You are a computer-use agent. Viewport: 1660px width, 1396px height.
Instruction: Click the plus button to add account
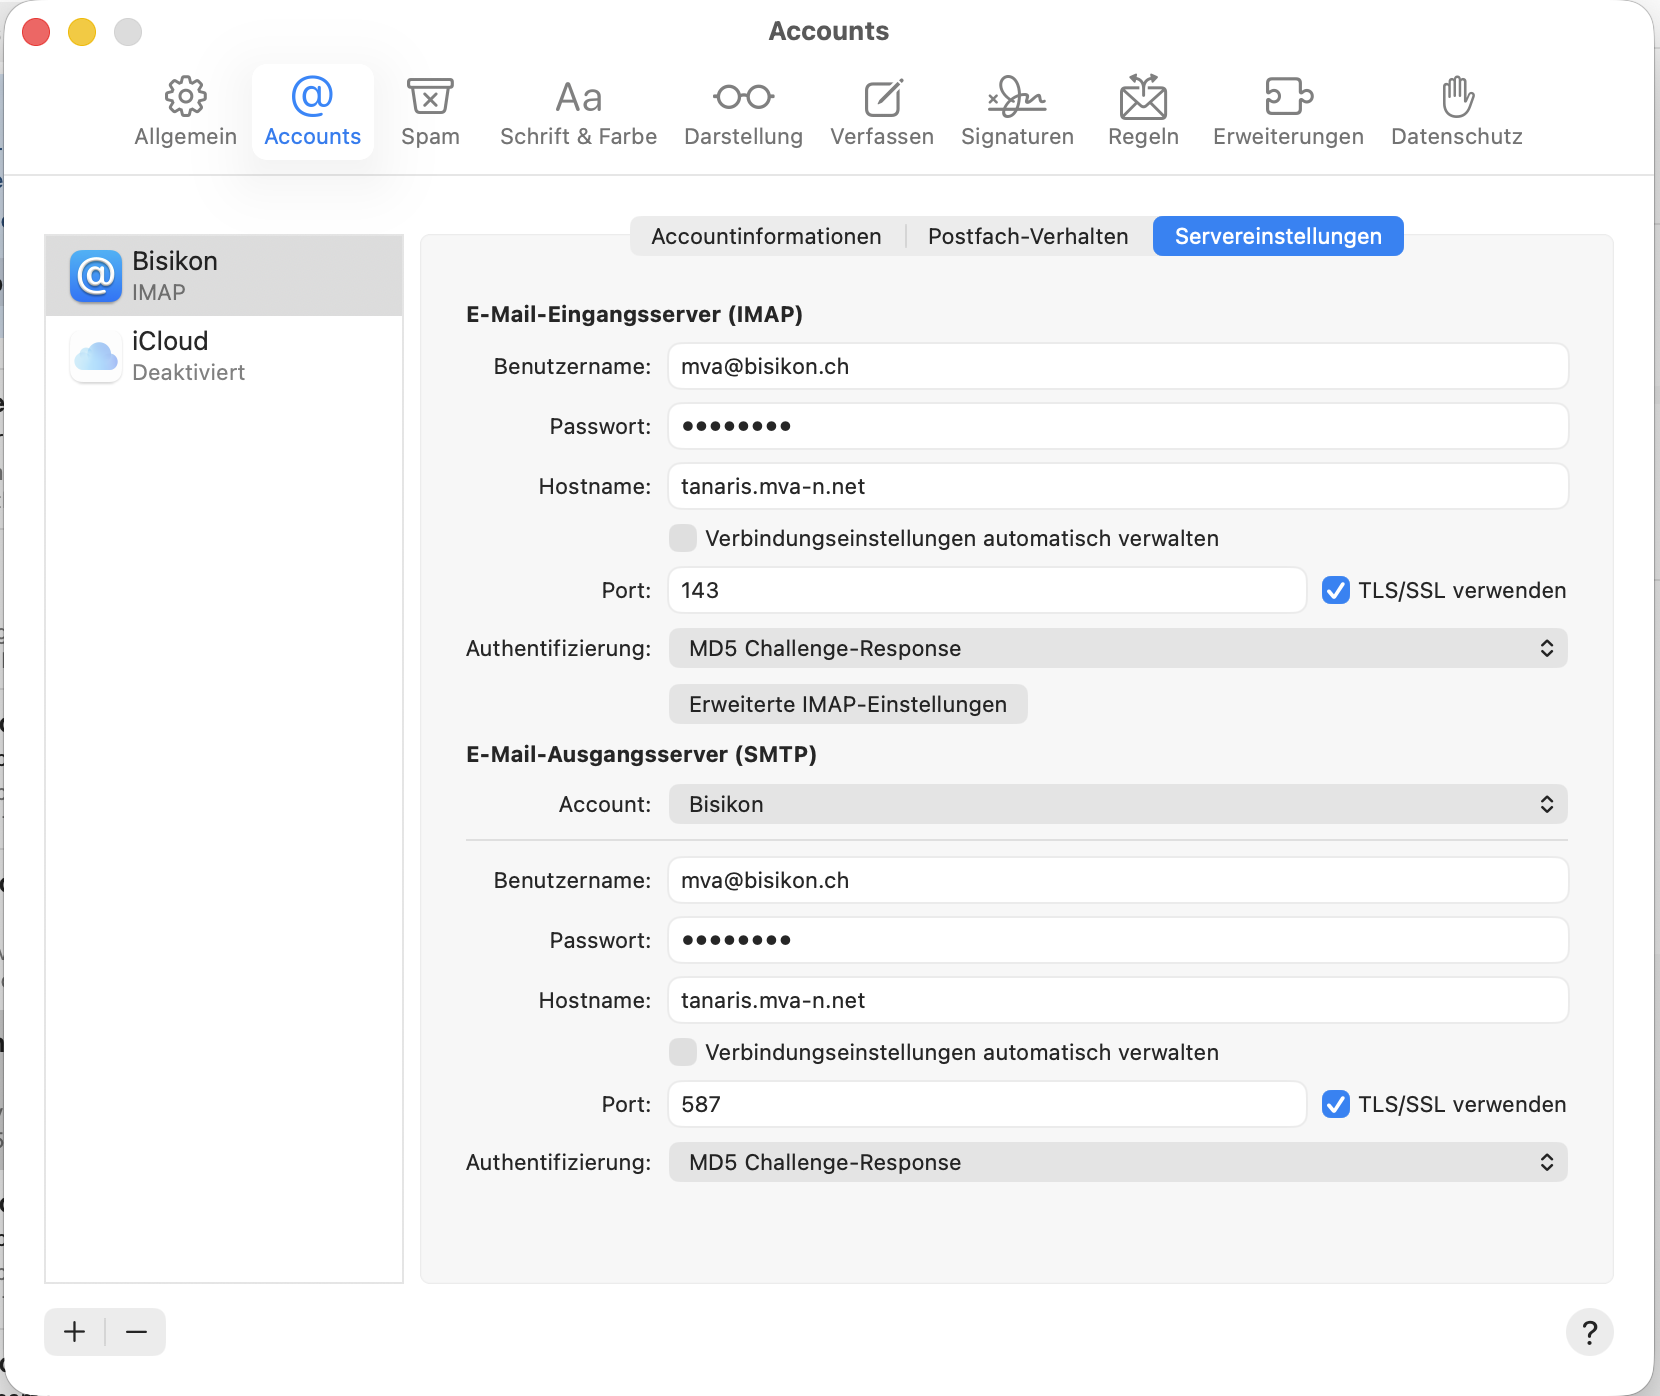(x=75, y=1332)
